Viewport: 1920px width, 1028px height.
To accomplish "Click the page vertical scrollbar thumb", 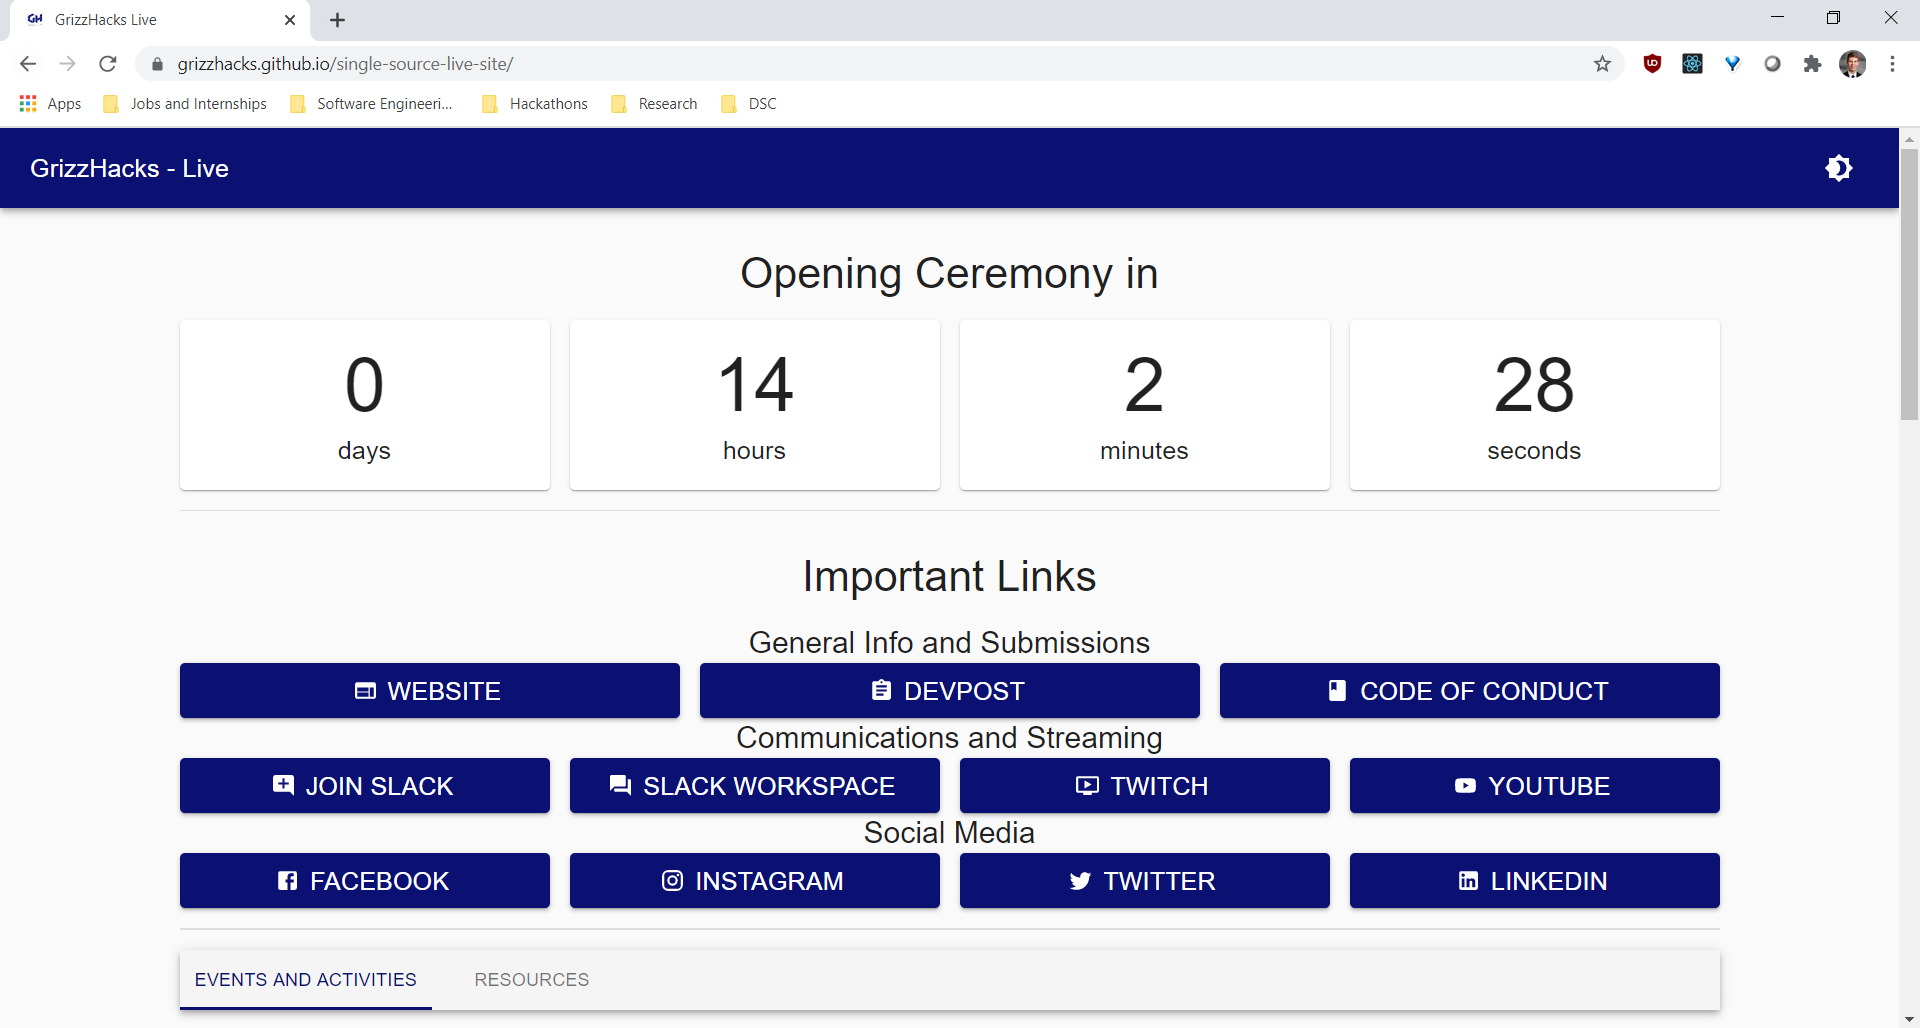I will [x=1909, y=285].
